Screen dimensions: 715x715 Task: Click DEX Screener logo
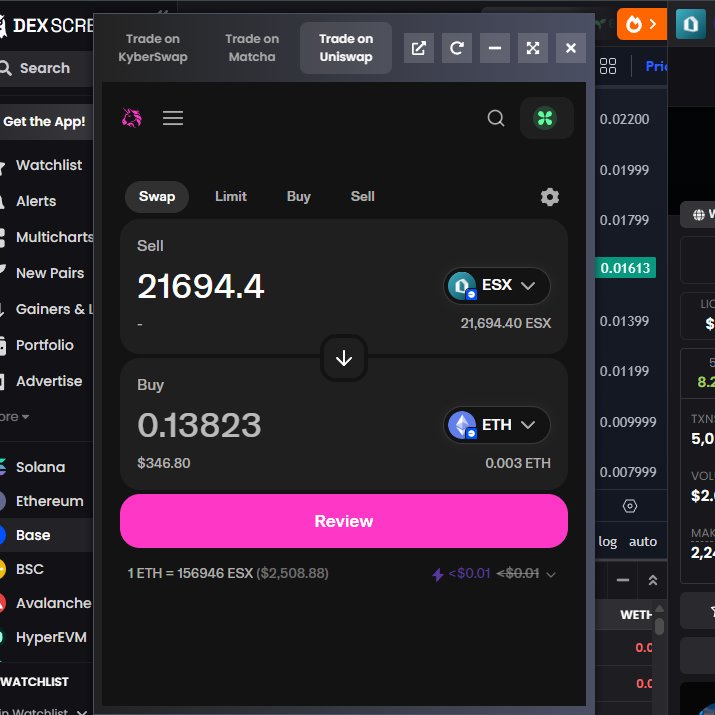tap(47, 26)
